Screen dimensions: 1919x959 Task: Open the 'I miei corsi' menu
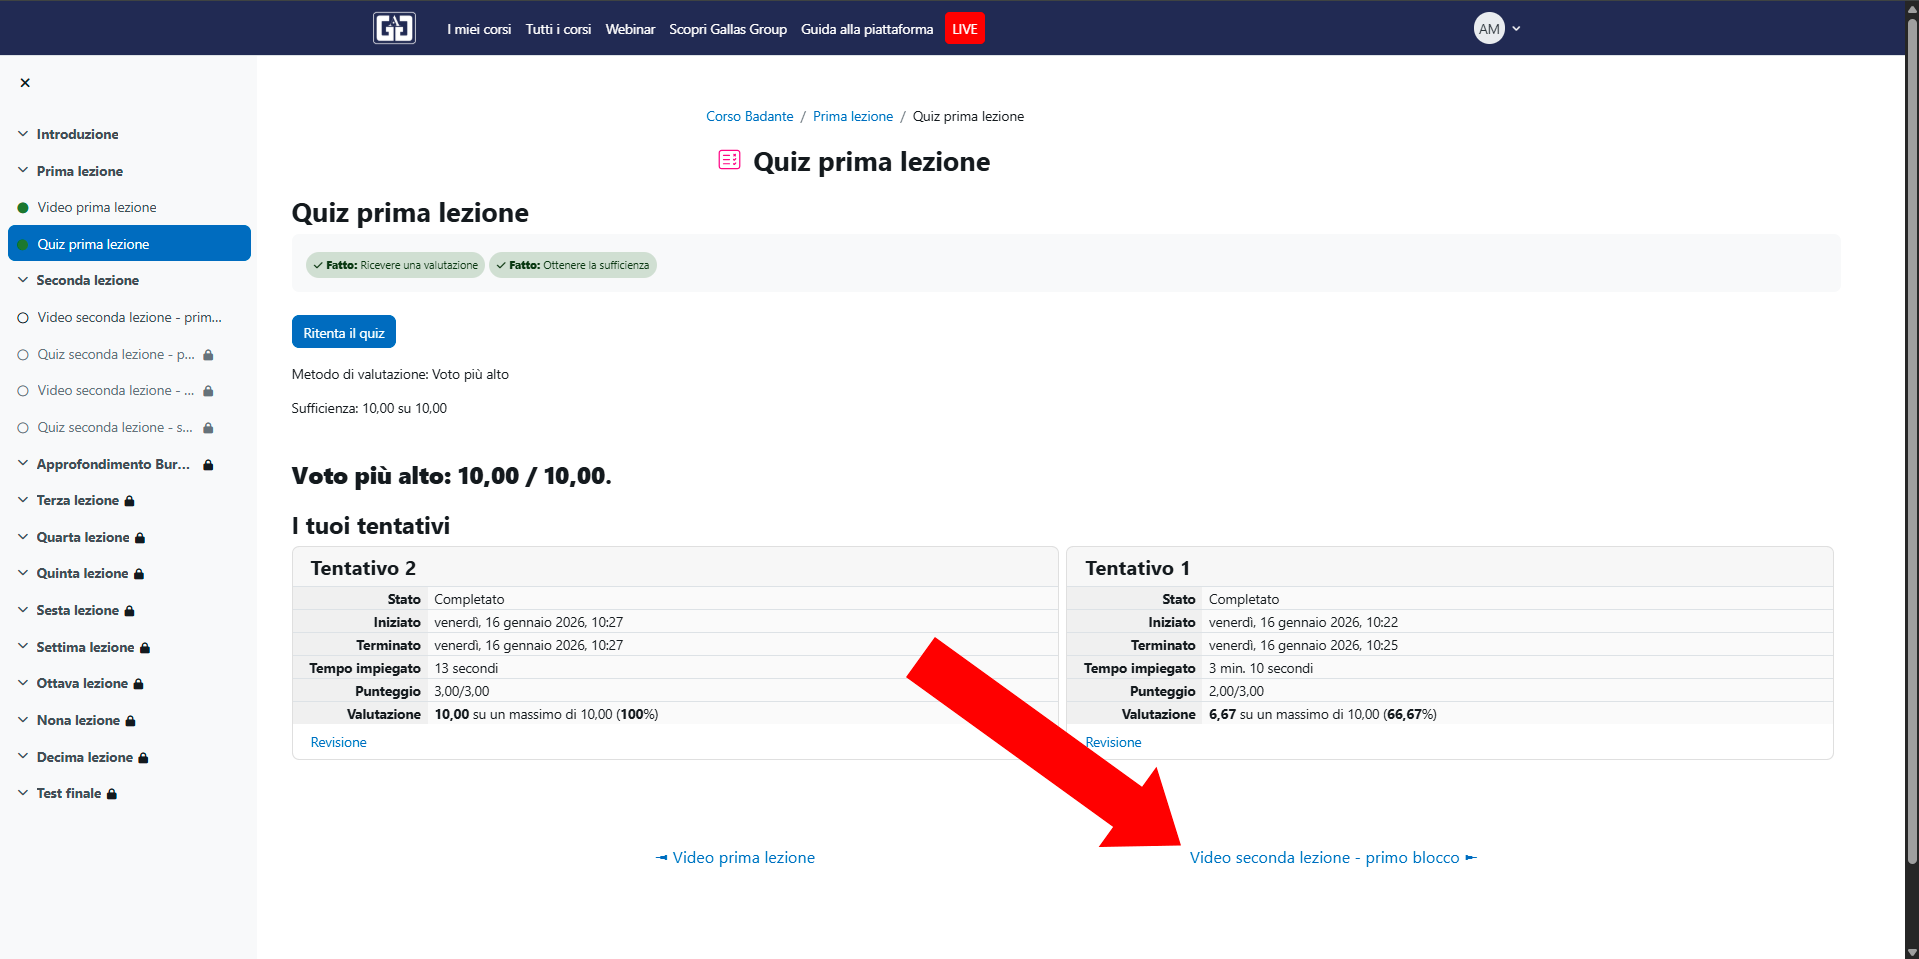(x=479, y=29)
